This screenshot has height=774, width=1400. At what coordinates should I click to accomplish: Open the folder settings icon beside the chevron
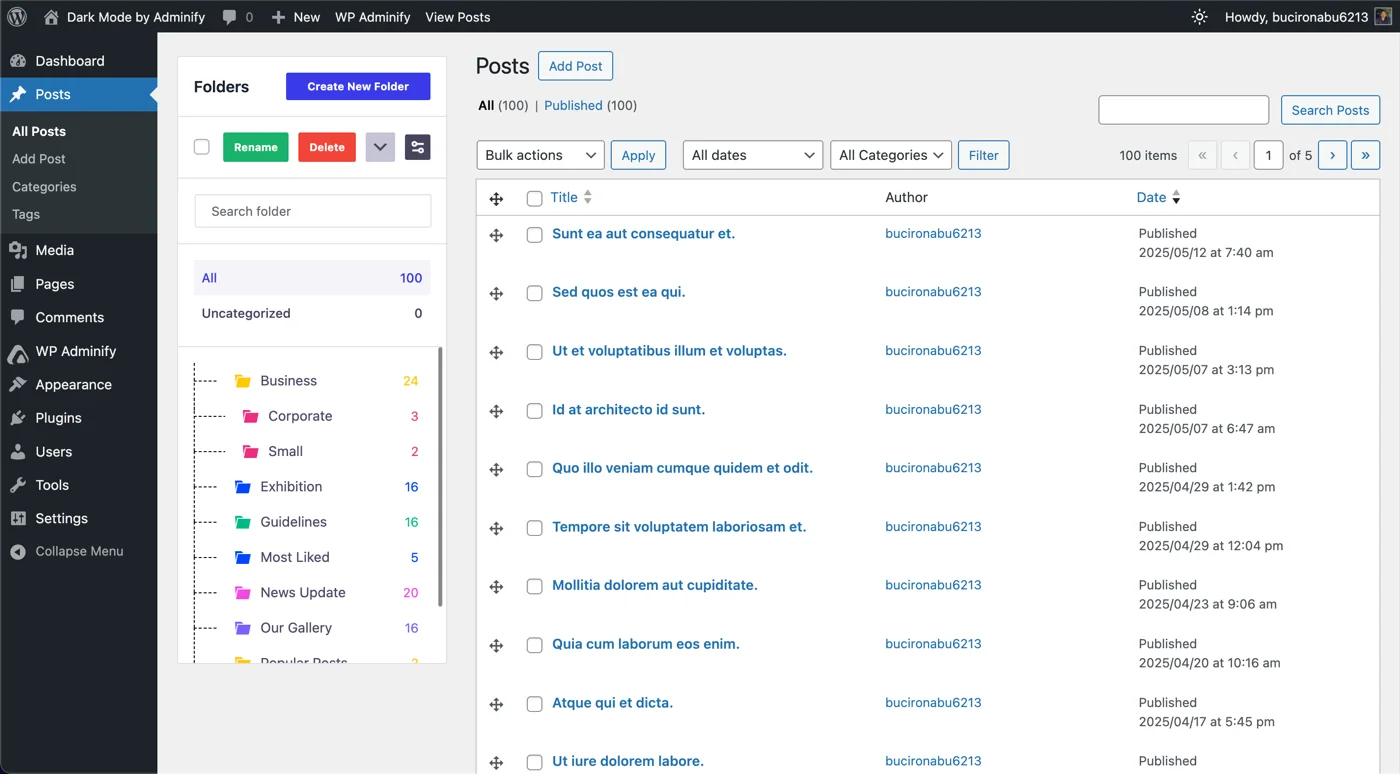point(417,146)
